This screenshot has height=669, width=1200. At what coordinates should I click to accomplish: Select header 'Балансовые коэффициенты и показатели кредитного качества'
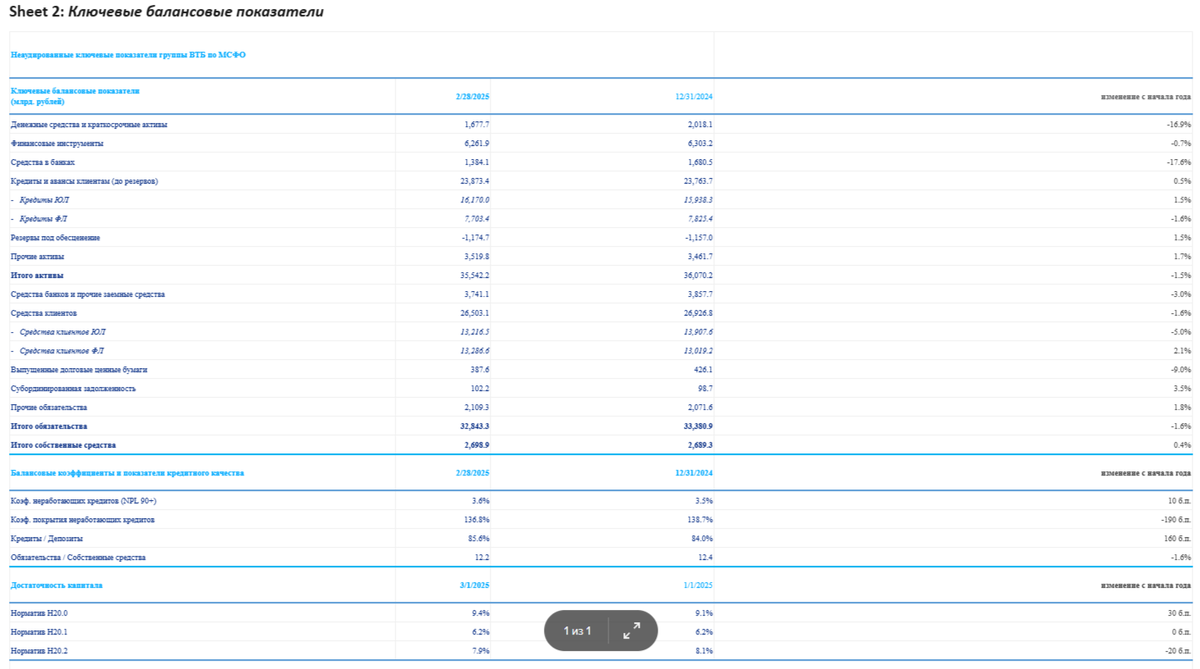[x=127, y=472]
